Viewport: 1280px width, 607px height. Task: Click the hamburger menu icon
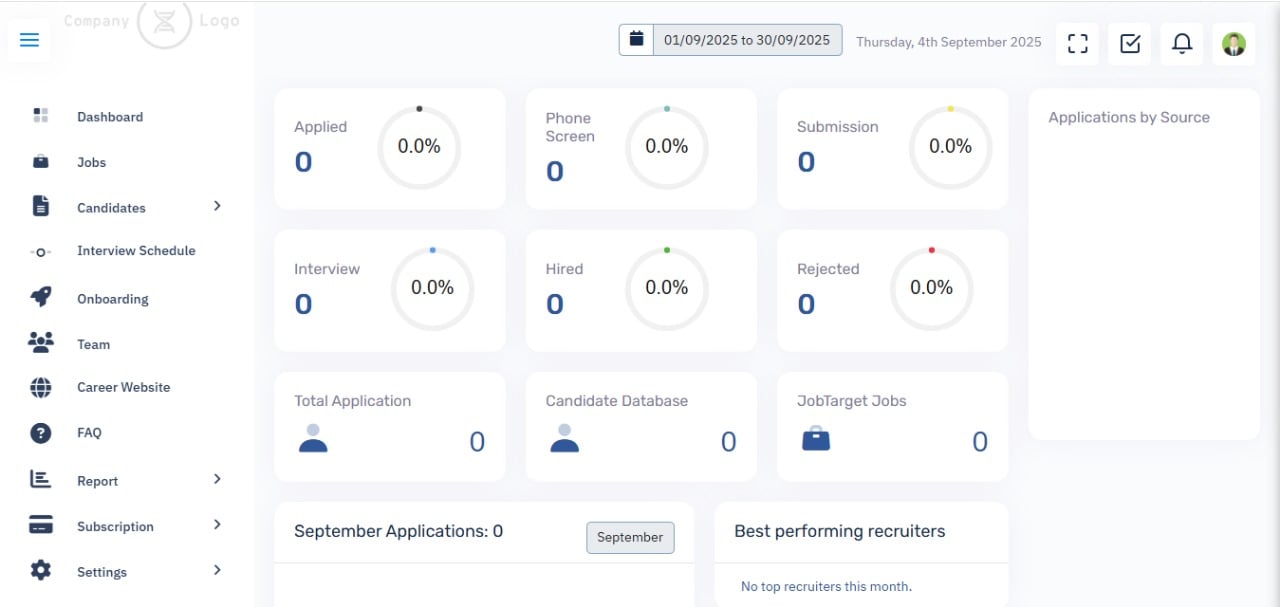click(x=29, y=40)
